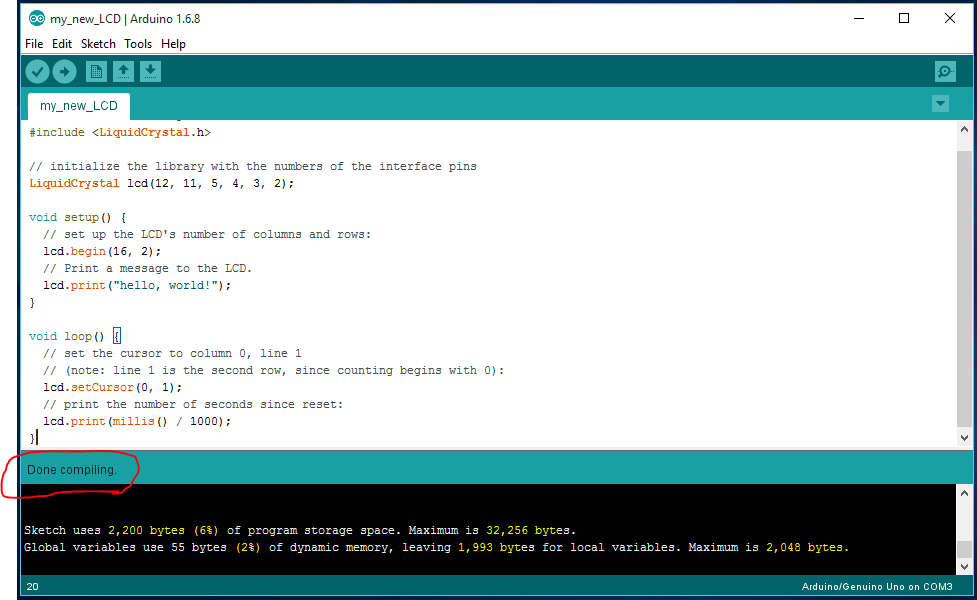Click the editor scrollbar up arrow
977x600 pixels.
(x=964, y=128)
